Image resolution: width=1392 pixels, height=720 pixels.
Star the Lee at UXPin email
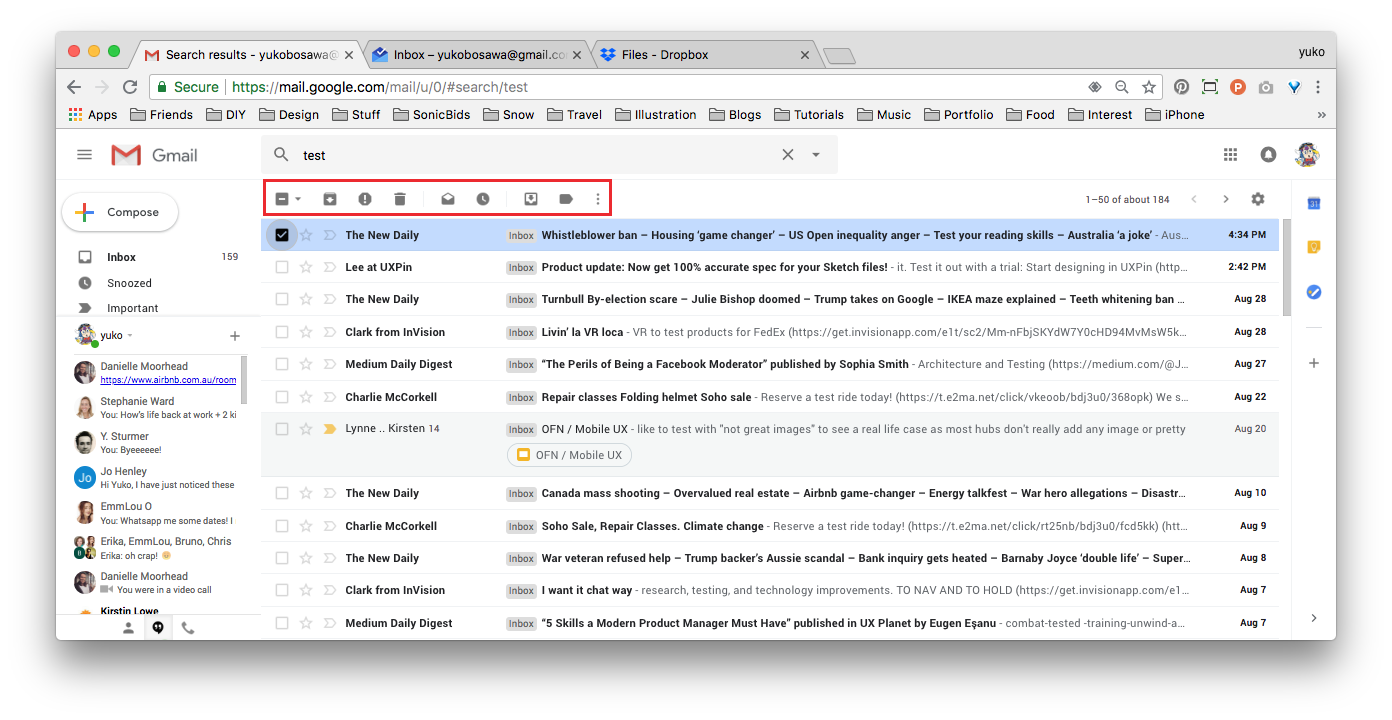307,267
